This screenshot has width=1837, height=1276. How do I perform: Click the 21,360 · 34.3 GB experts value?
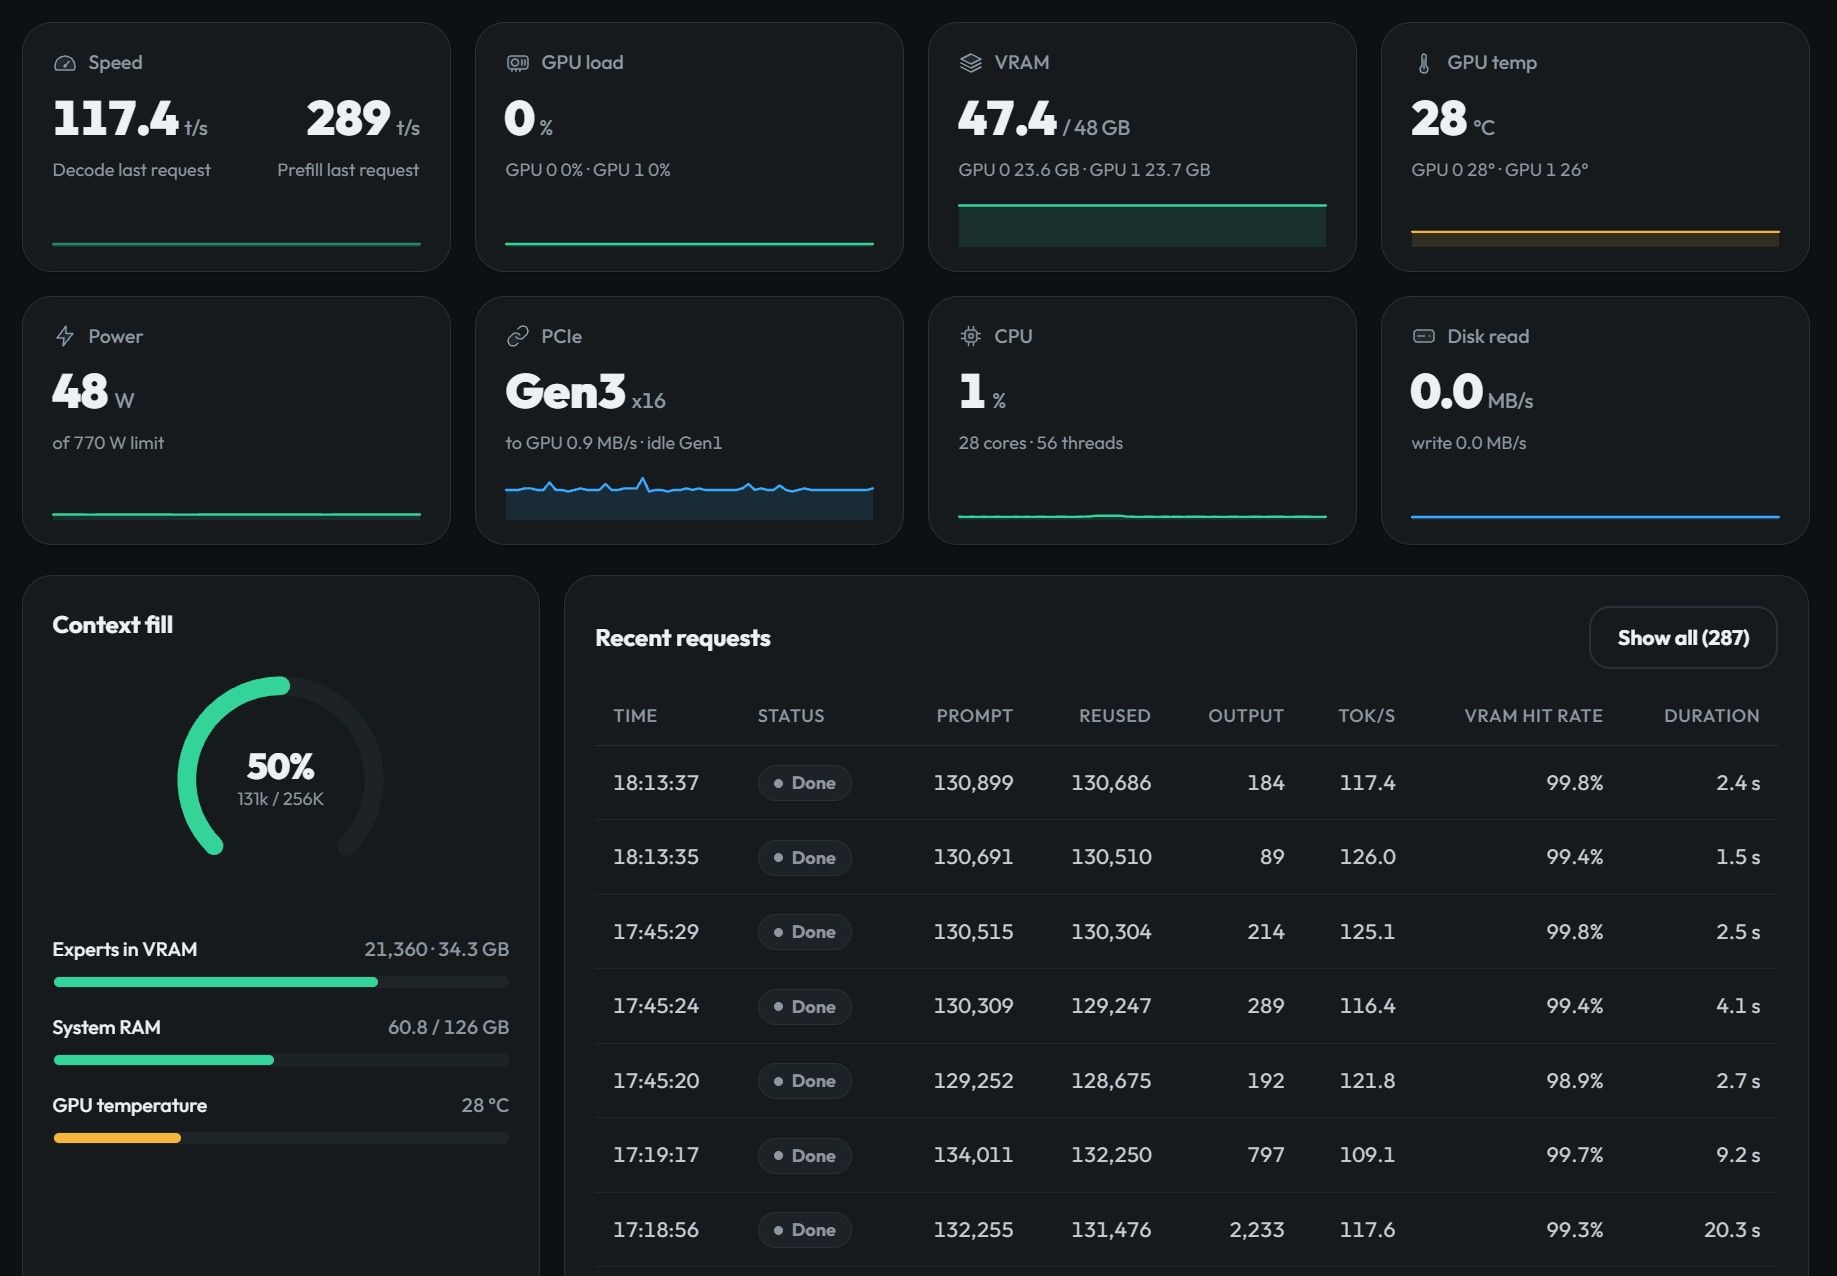436,949
